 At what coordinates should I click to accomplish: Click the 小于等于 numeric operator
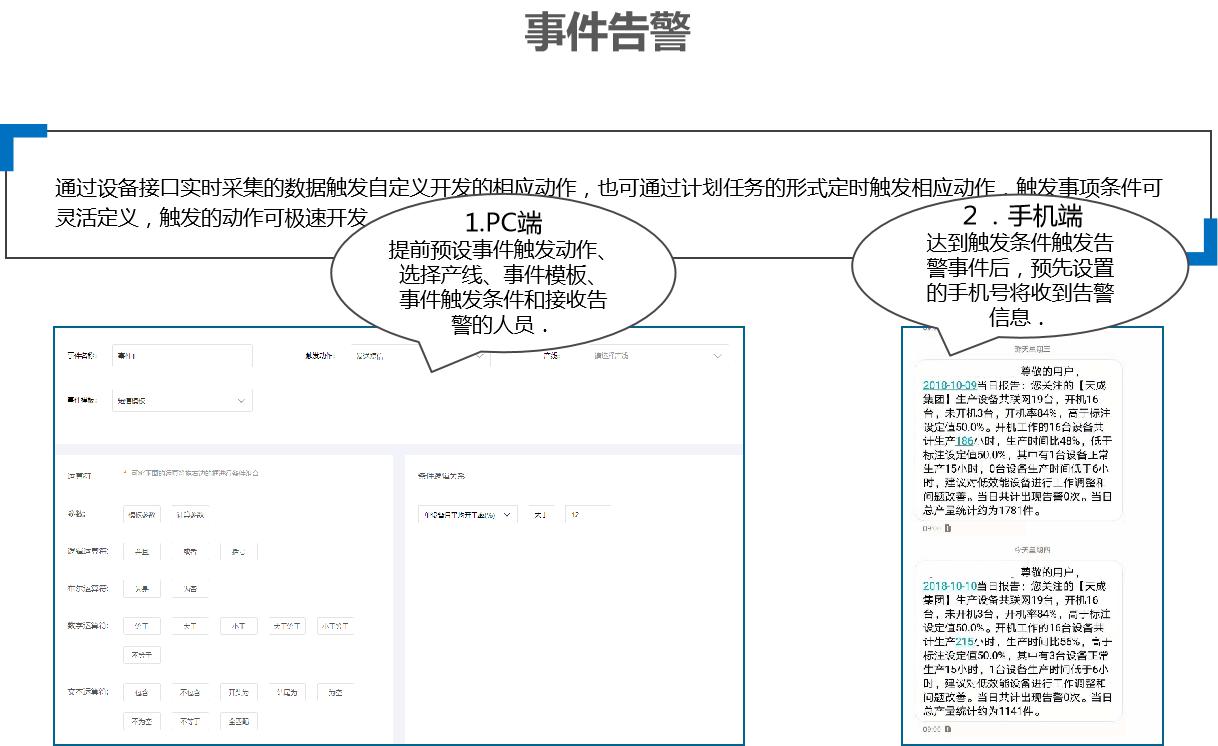335,627
